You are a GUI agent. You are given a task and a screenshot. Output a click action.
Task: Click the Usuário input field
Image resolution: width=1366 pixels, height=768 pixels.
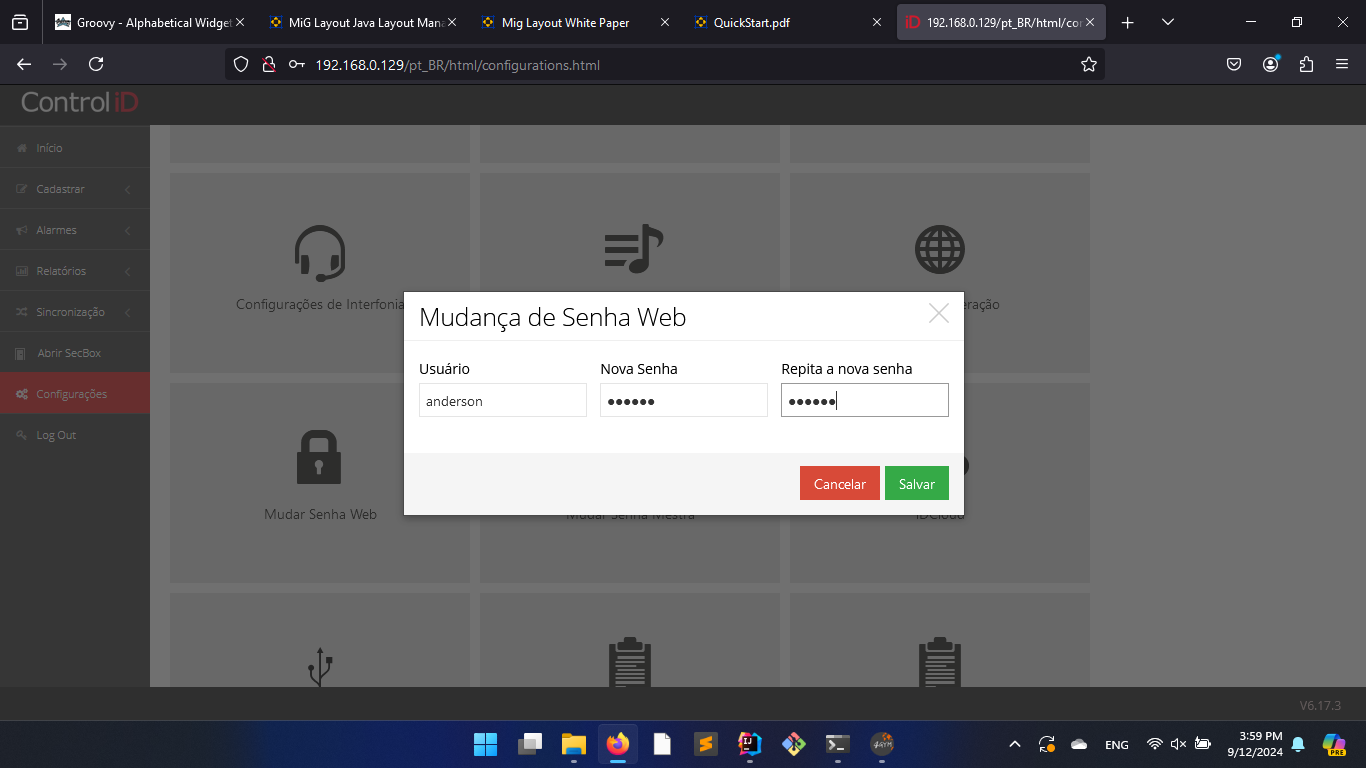(x=502, y=401)
